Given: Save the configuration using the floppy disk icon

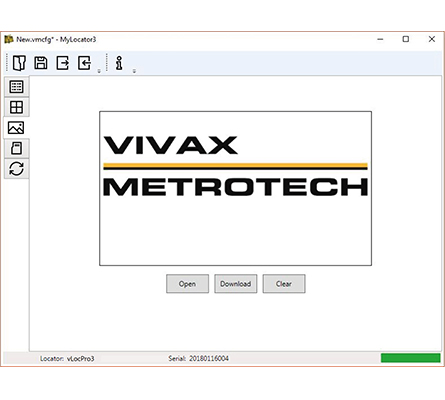Looking at the screenshot, I should 41,63.
